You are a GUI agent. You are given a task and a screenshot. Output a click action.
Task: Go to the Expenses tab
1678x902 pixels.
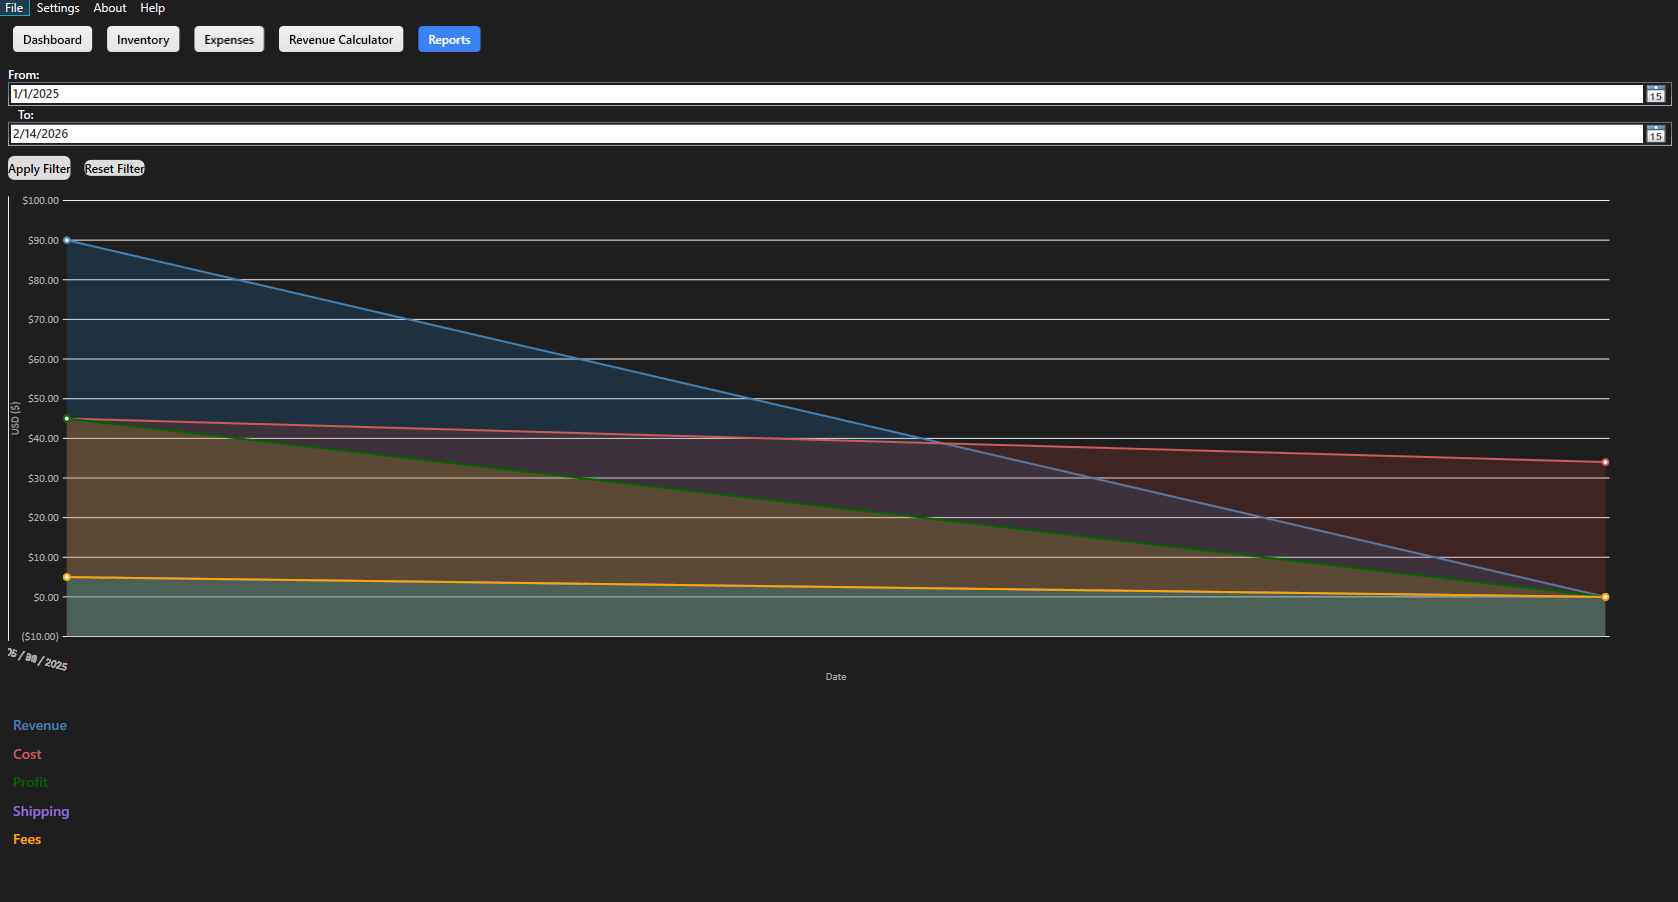tap(229, 40)
